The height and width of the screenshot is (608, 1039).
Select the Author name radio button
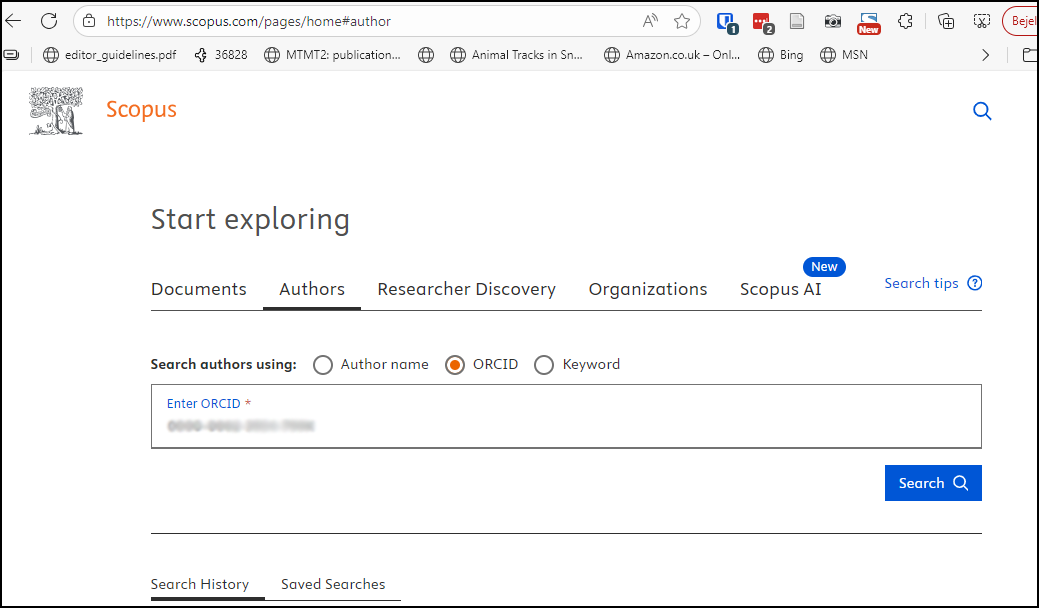[323, 365]
